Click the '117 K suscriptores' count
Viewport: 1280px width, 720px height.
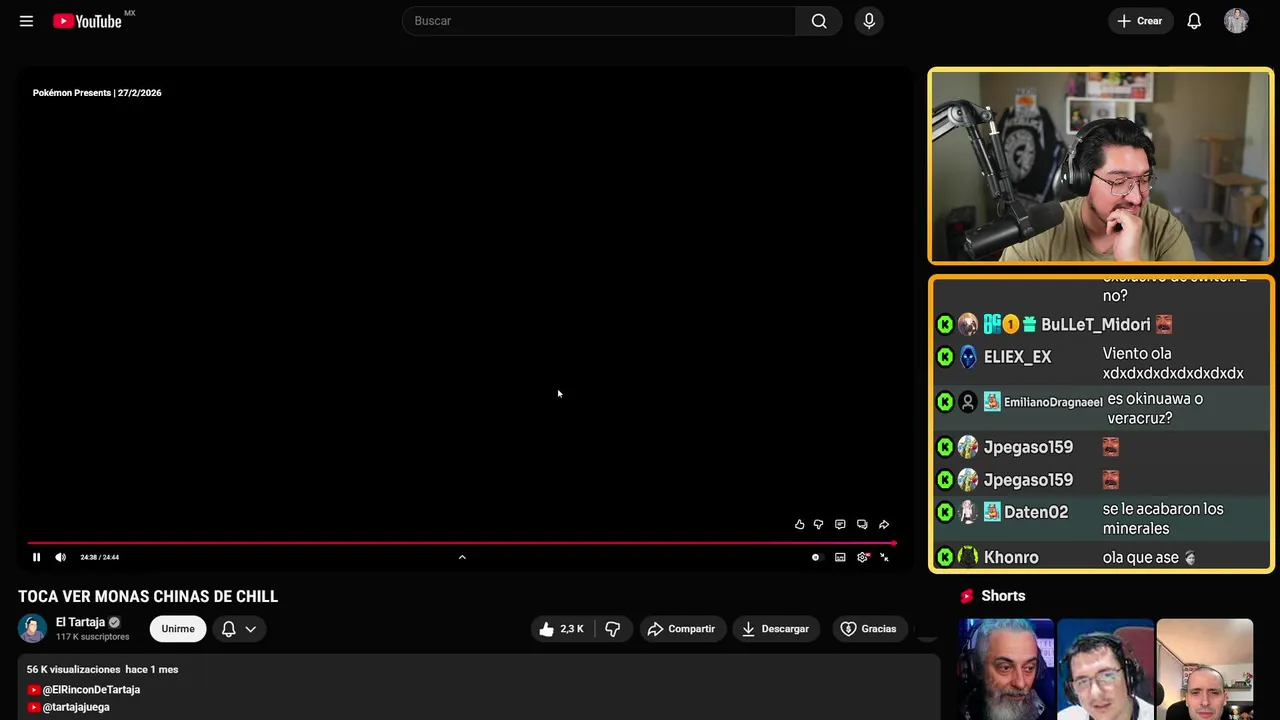pos(93,637)
